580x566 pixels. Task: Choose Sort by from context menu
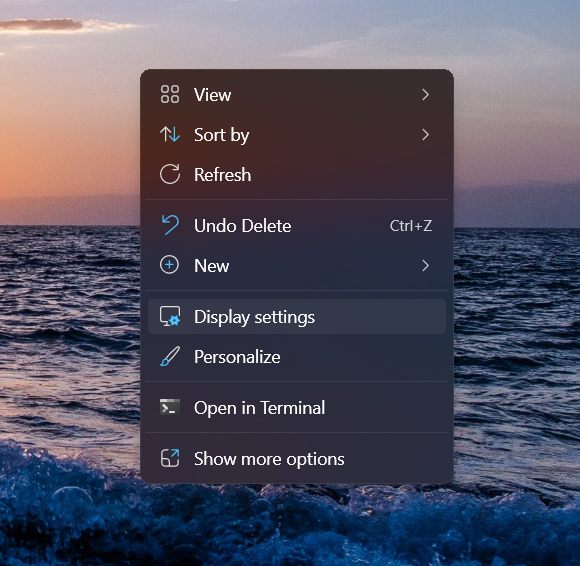pyautogui.click(x=297, y=135)
